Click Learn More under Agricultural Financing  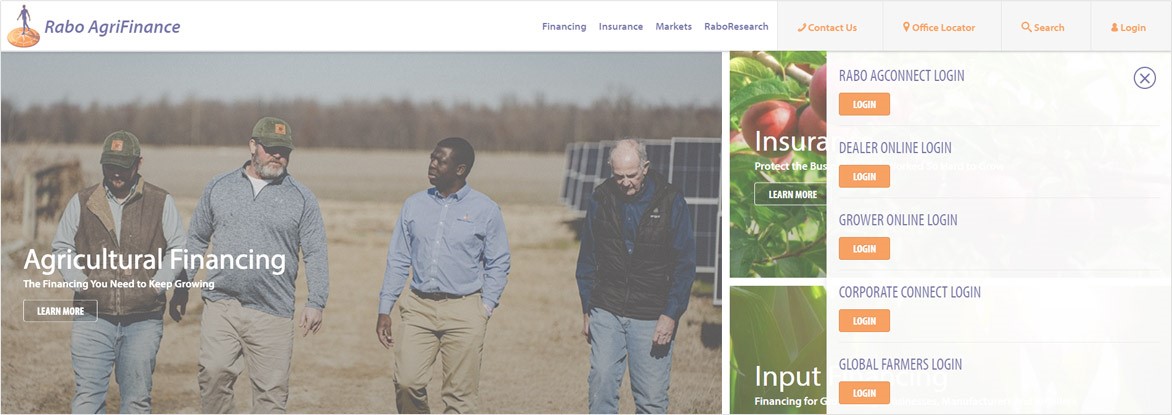pyautogui.click(x=61, y=311)
